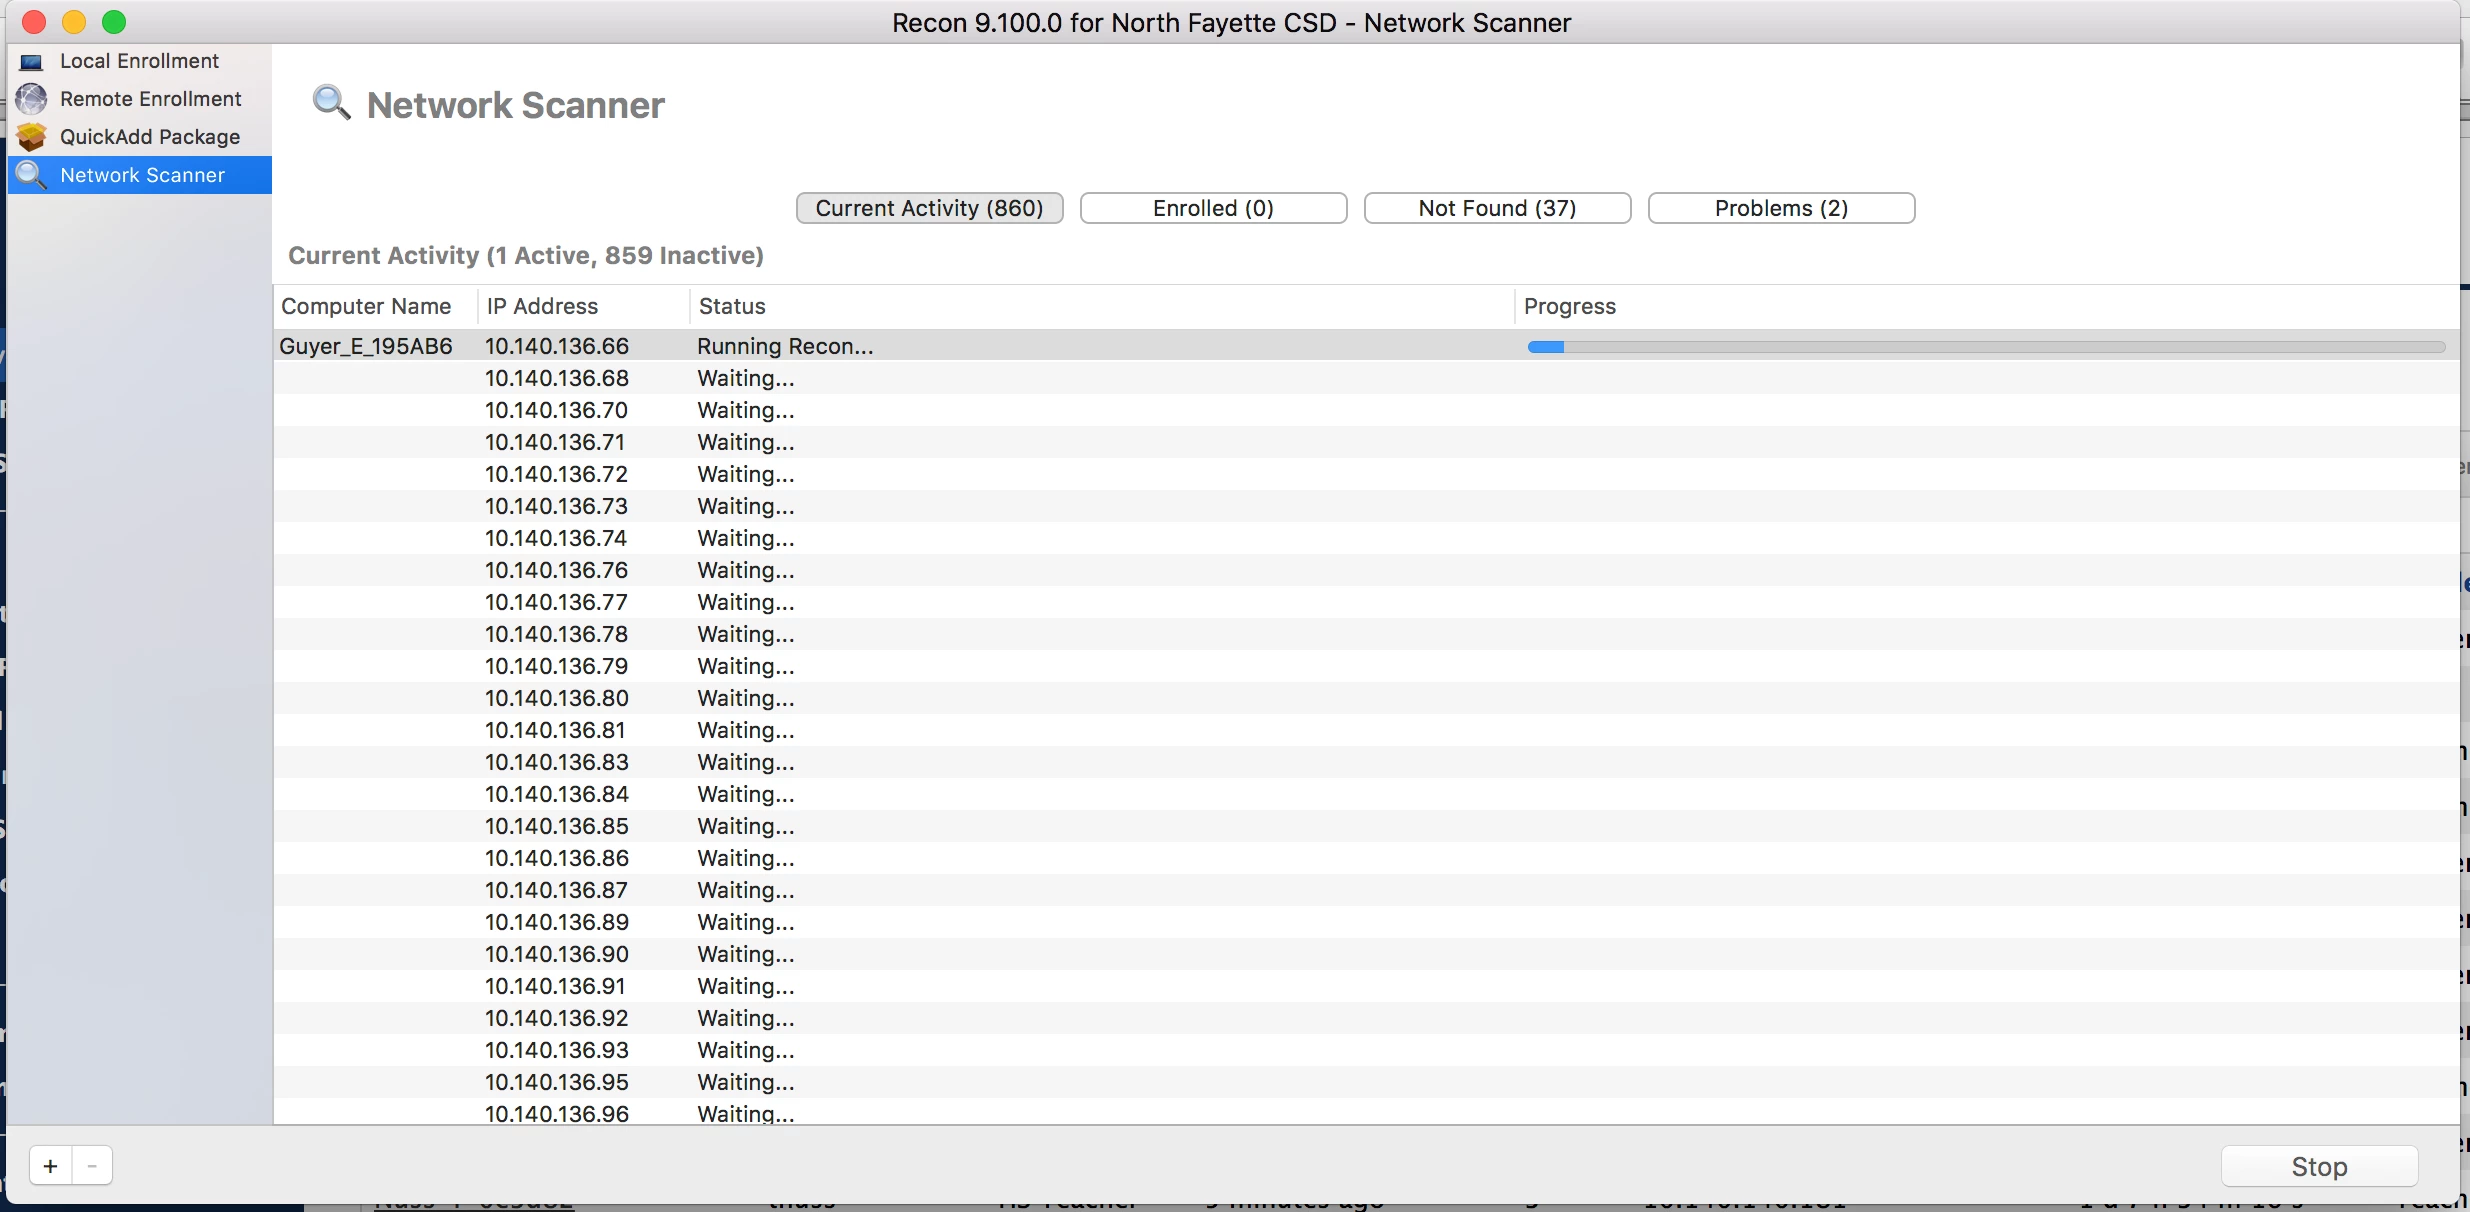Viewport: 2470px width, 1212px height.
Task: Select the Guyer_E_195AB6 row
Action: pyautogui.click(x=366, y=346)
